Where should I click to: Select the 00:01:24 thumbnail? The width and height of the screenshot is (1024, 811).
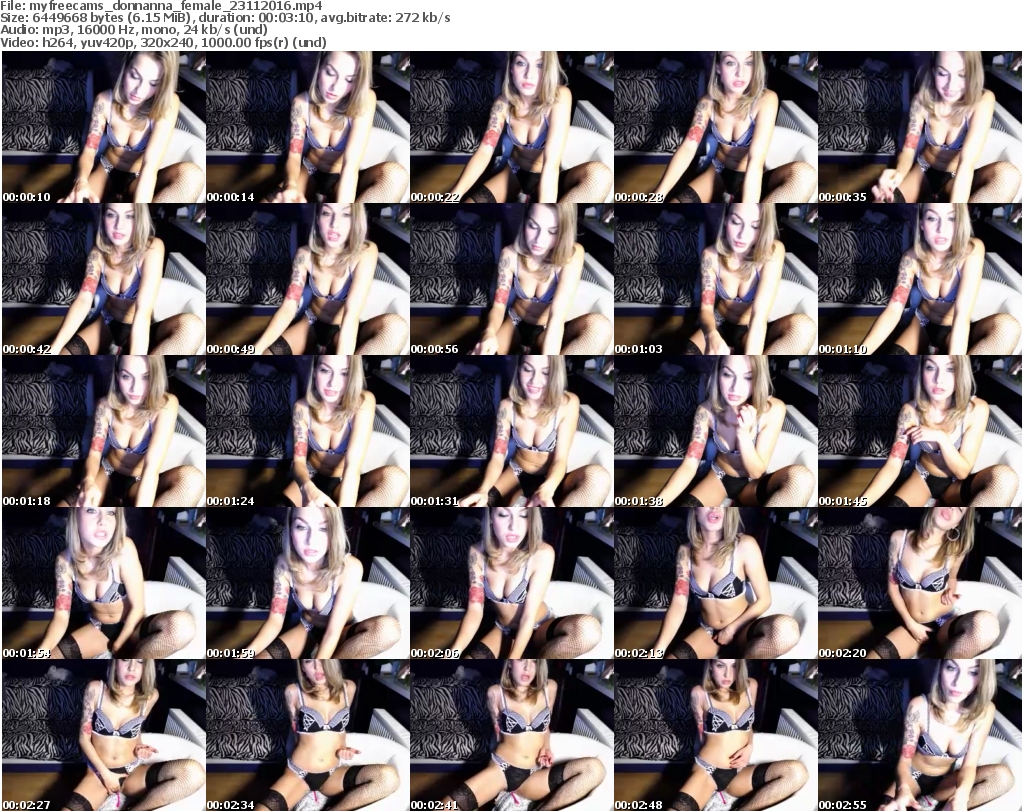click(308, 432)
